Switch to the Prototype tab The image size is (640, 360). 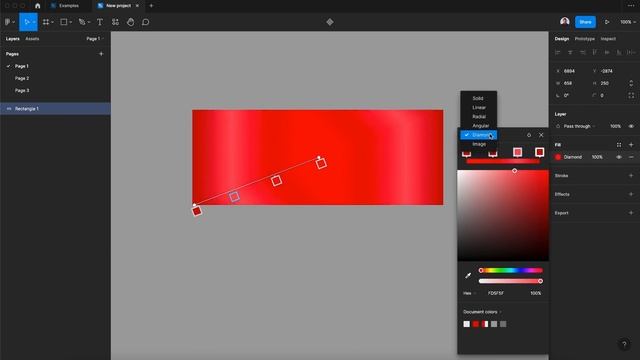584,39
